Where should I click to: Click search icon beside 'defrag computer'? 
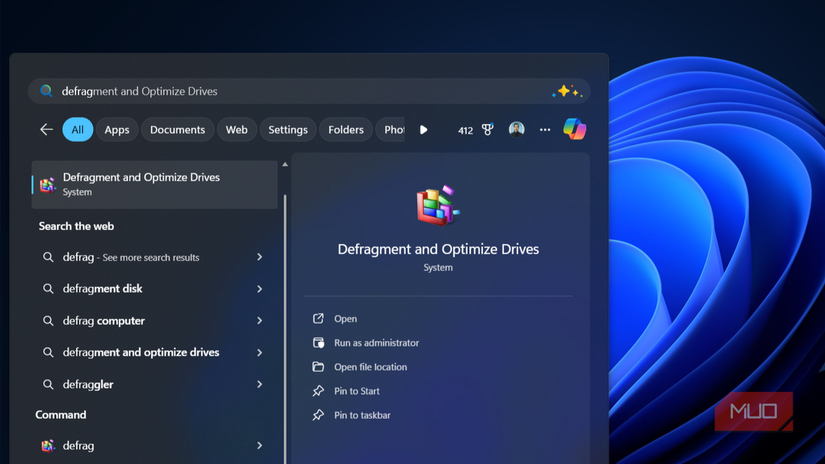tap(48, 321)
